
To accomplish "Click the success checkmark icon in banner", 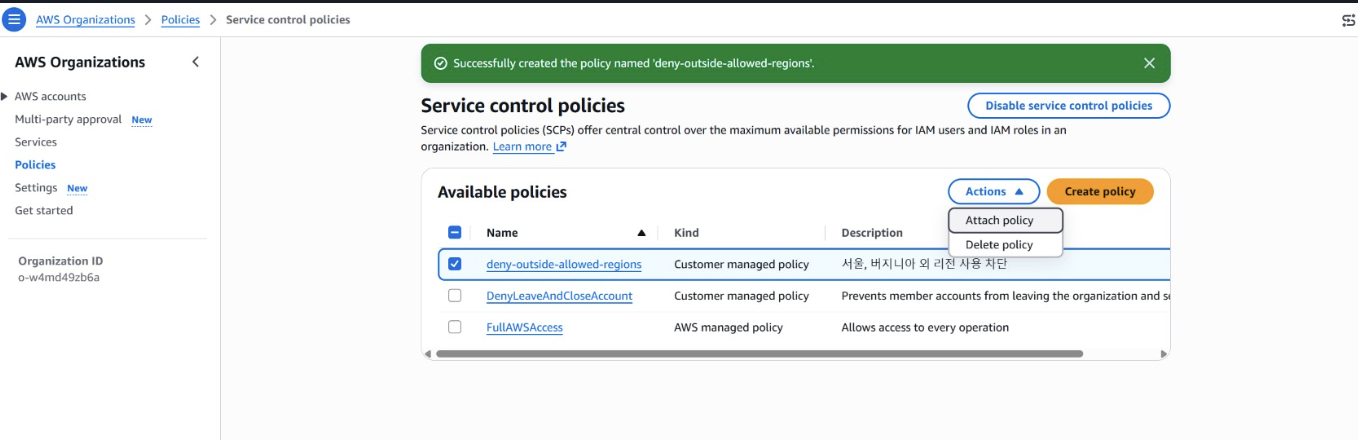I will (440, 63).
